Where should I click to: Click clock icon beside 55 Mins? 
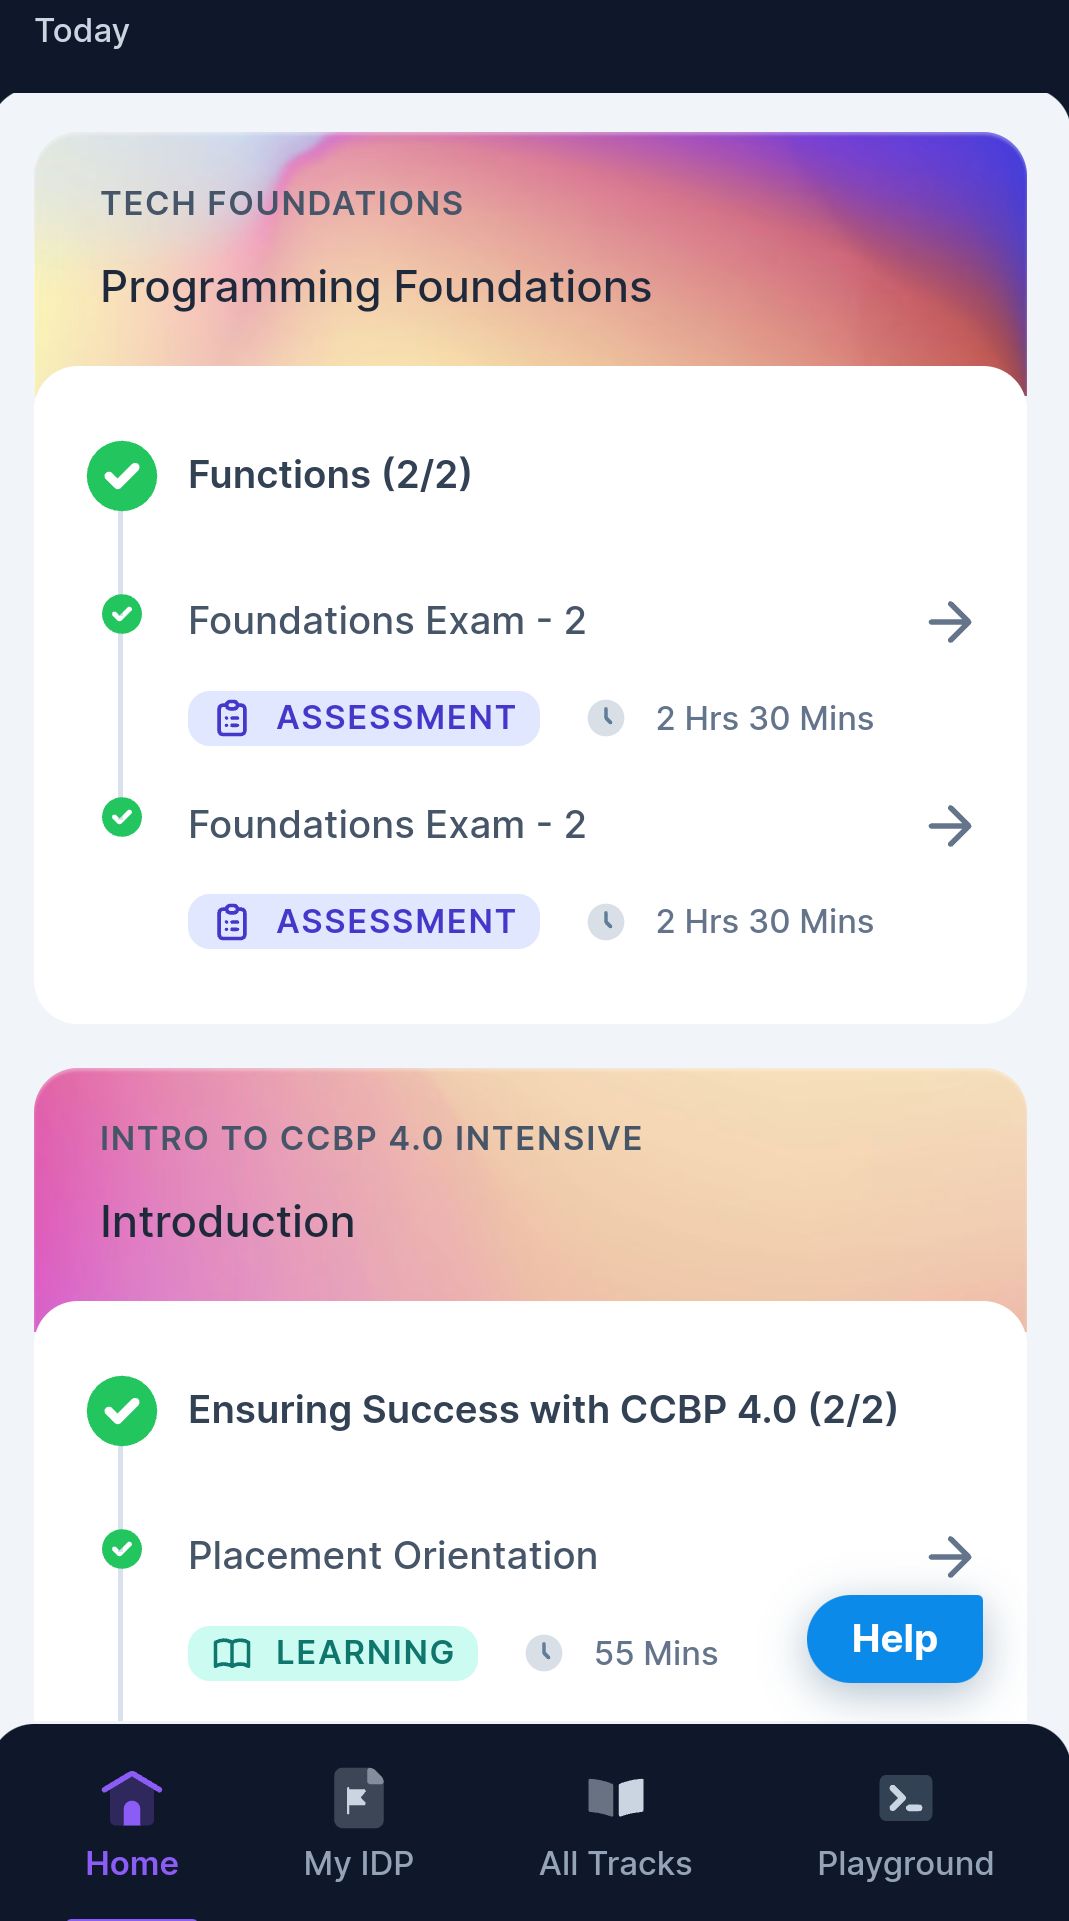[544, 1653]
